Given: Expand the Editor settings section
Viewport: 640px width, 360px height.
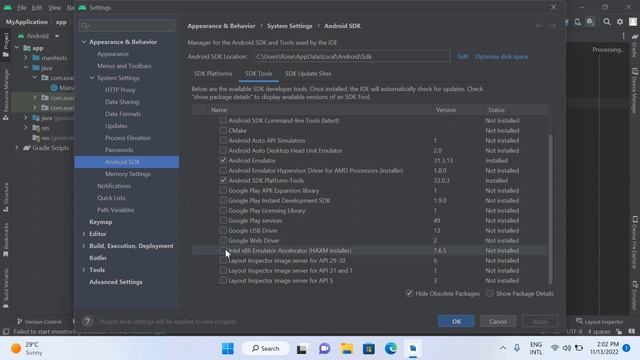Looking at the screenshot, I should tap(84, 234).
